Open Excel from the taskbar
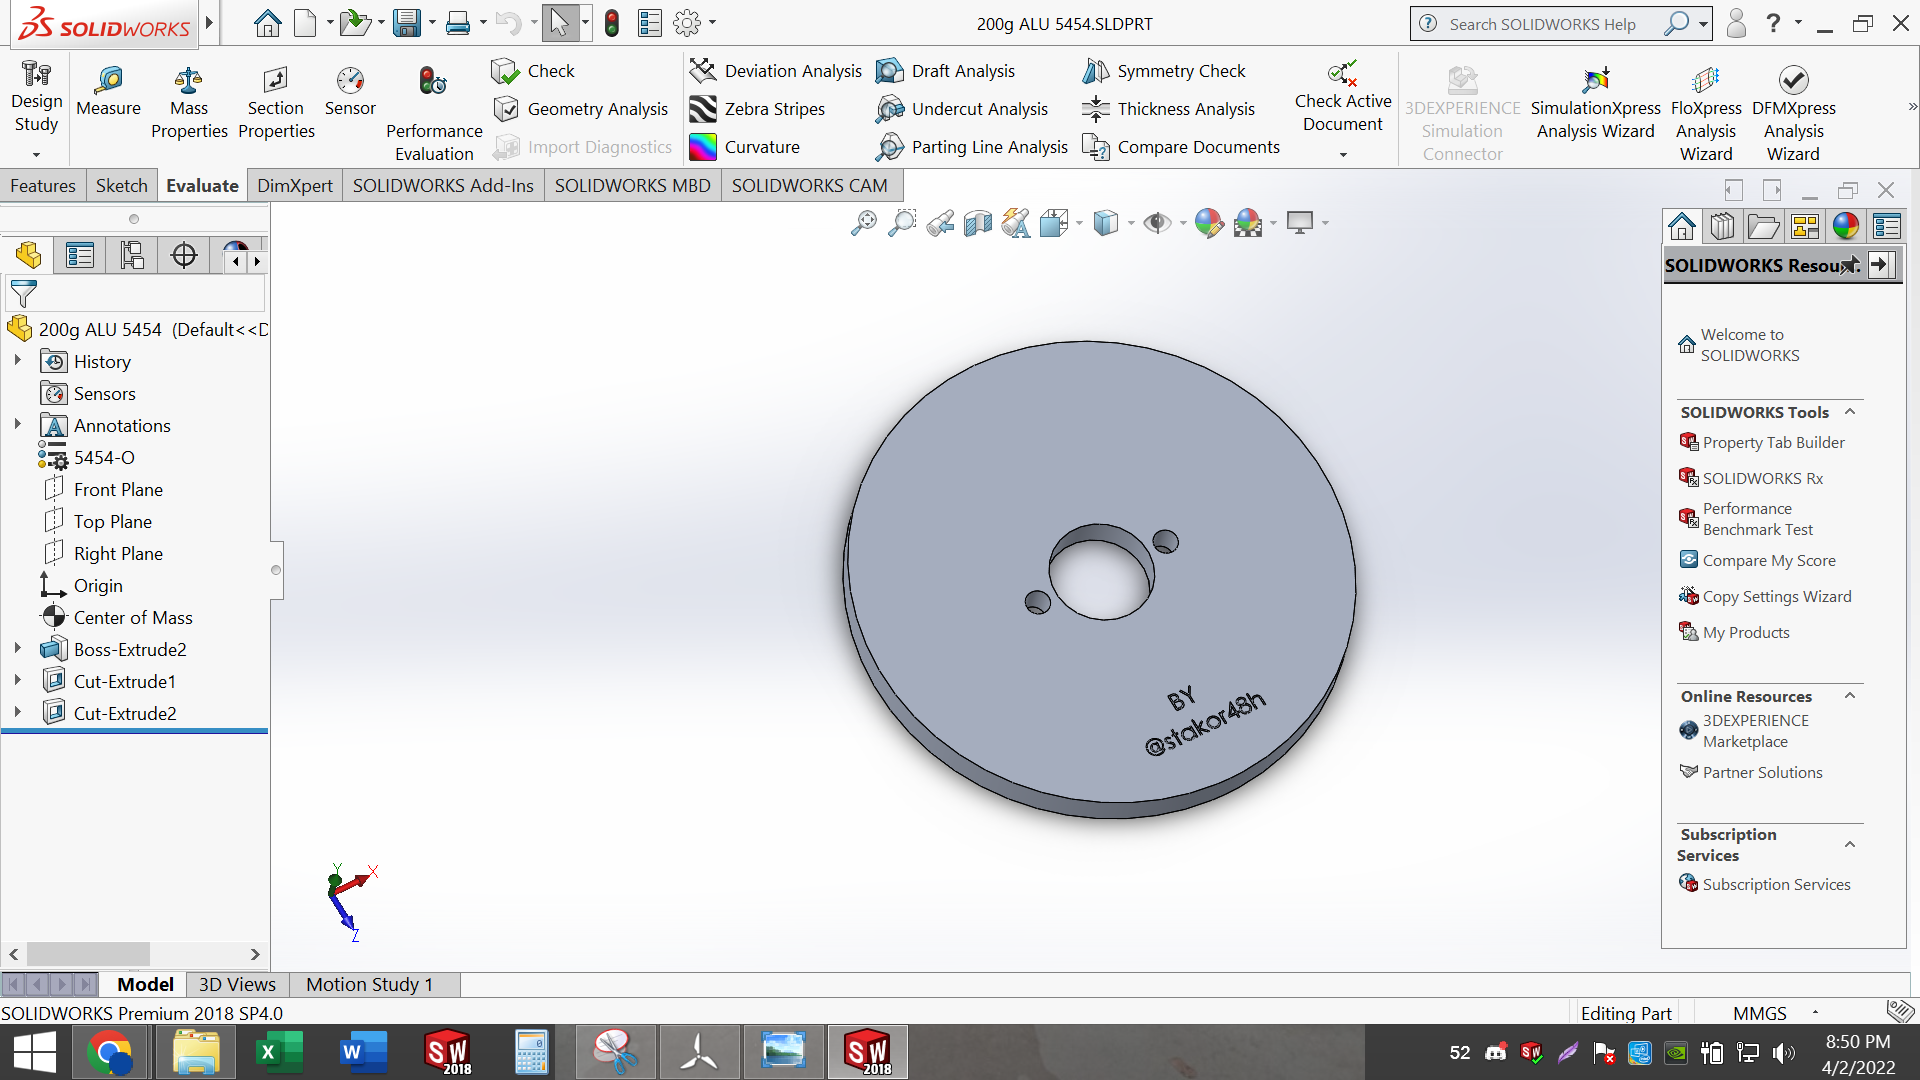1920x1080 pixels. [x=279, y=1052]
